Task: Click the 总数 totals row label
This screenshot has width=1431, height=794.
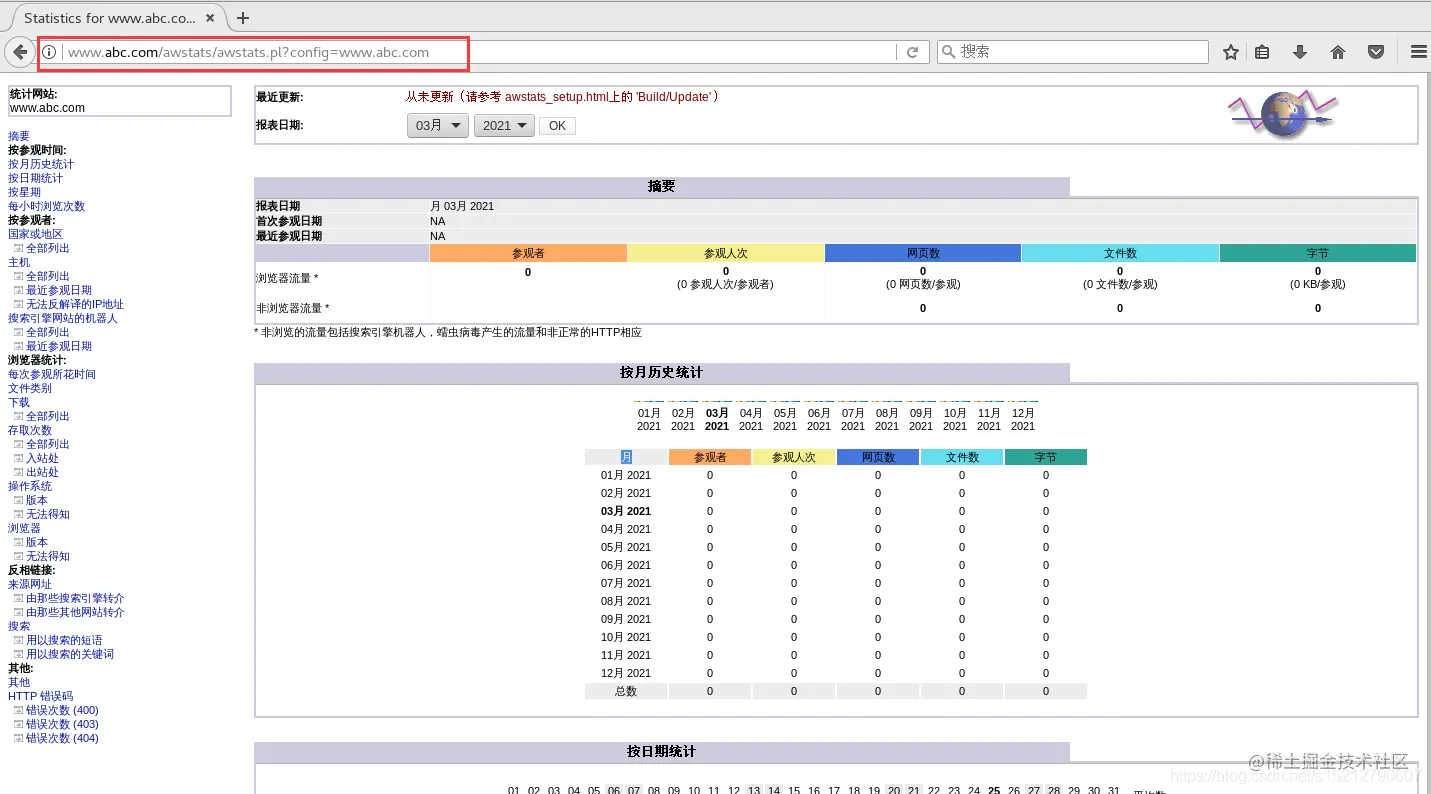Action: 626,691
